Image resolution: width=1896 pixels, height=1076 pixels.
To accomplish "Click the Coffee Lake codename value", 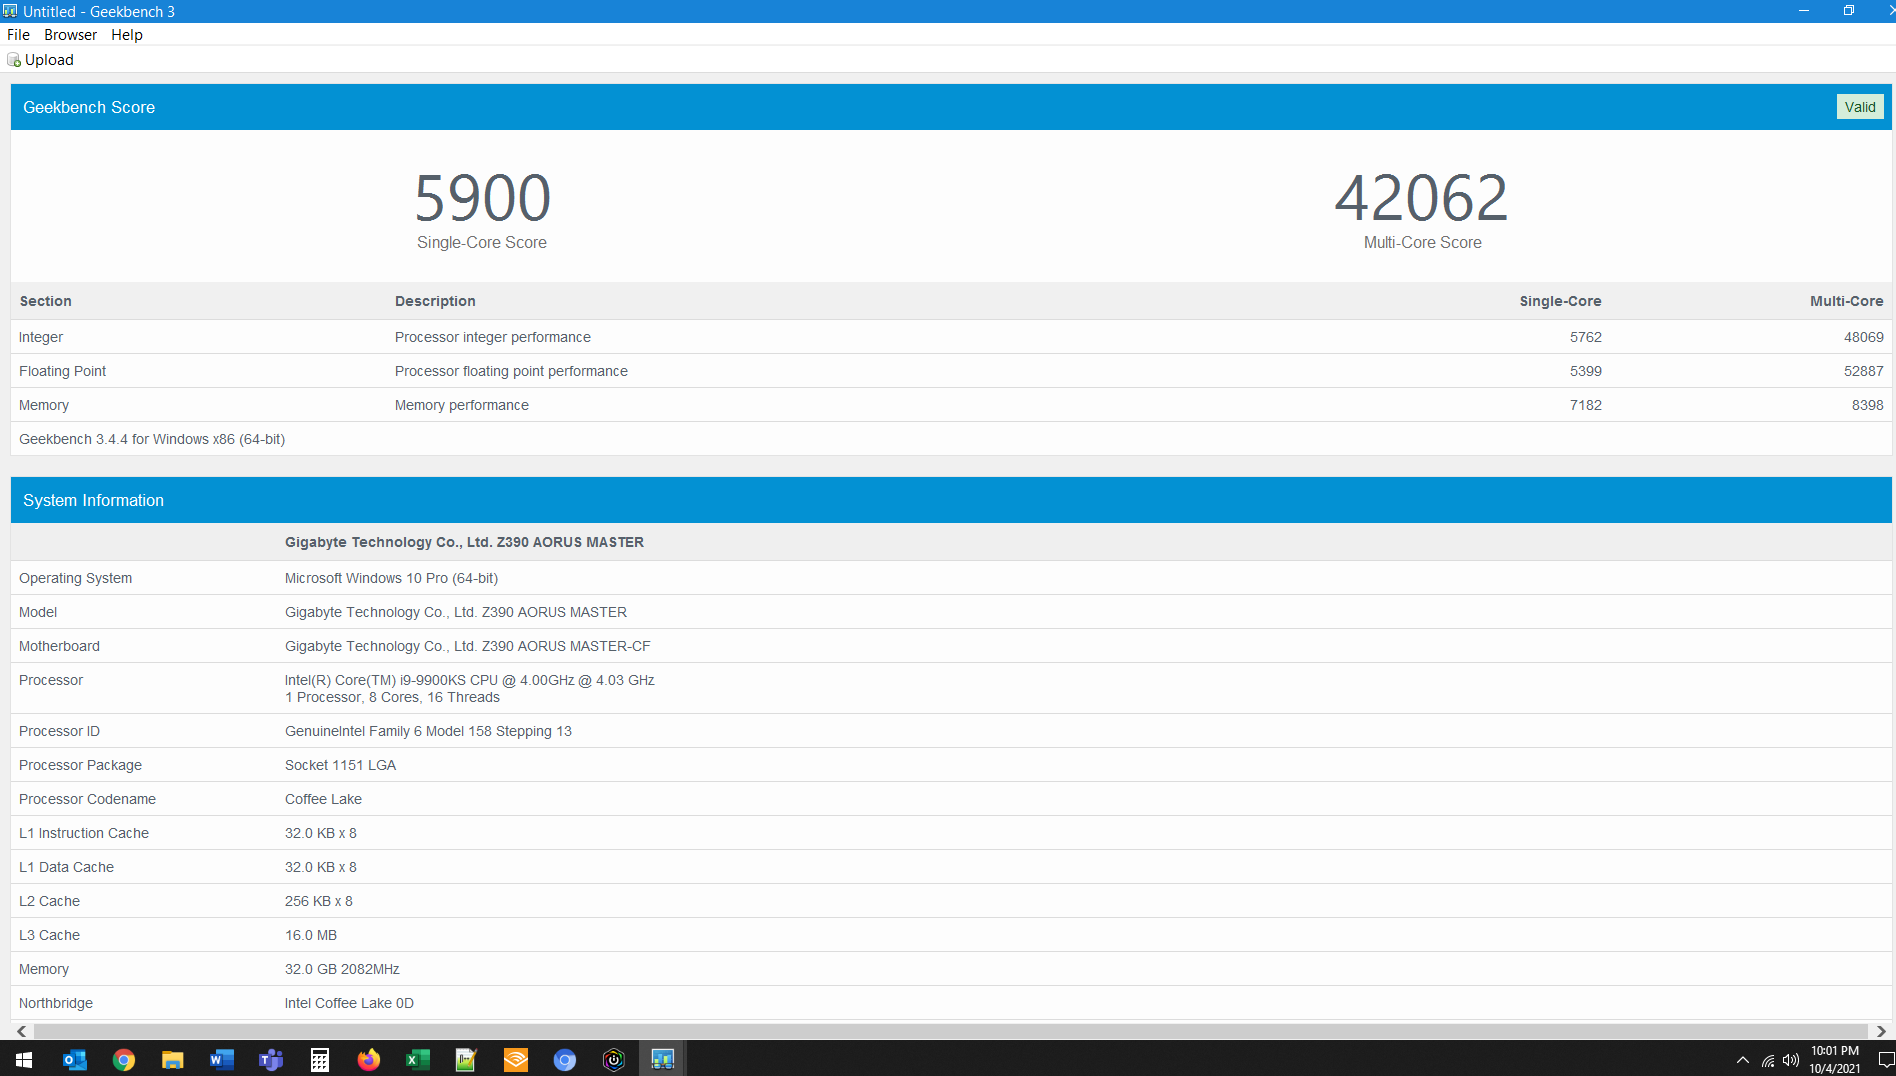I will click(323, 799).
